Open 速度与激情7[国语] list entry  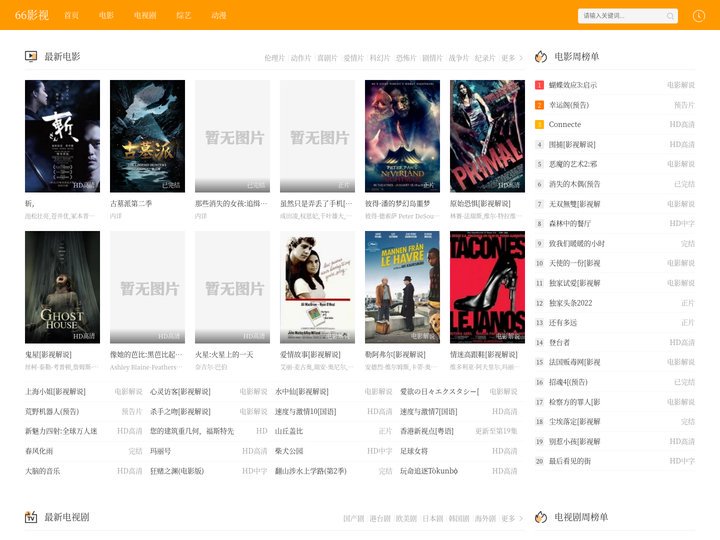point(428,411)
